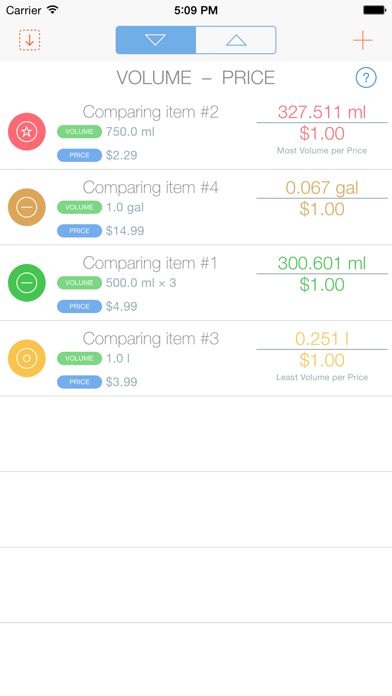Select the 300.601 ml per $1.00 result
Screen dimensions: 392x696
(x=322, y=273)
